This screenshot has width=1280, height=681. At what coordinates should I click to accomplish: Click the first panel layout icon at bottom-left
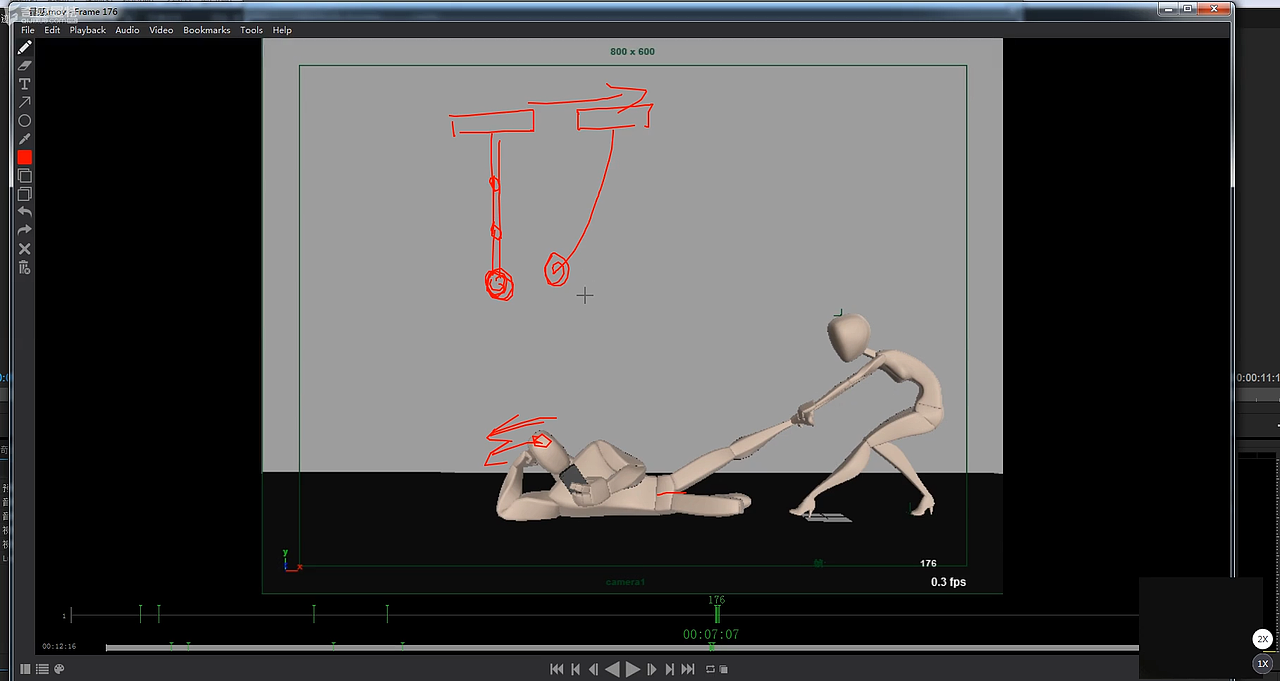tap(26, 669)
